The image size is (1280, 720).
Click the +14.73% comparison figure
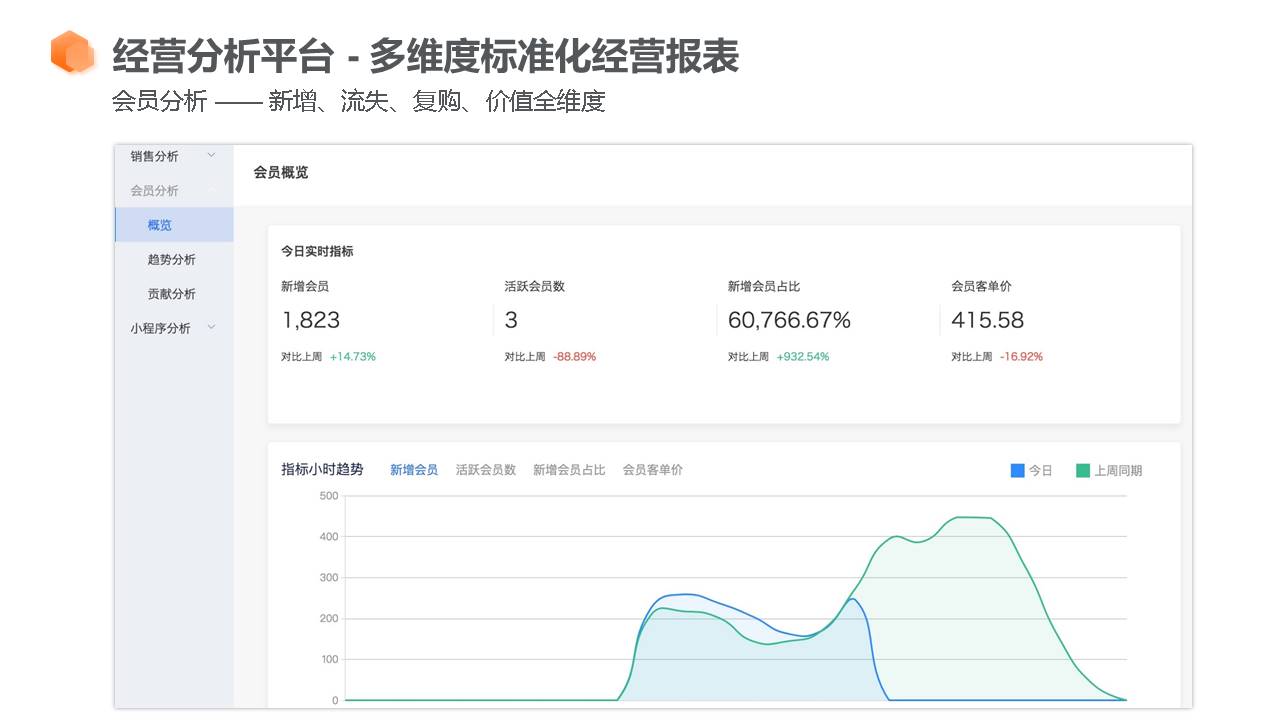[x=353, y=357]
